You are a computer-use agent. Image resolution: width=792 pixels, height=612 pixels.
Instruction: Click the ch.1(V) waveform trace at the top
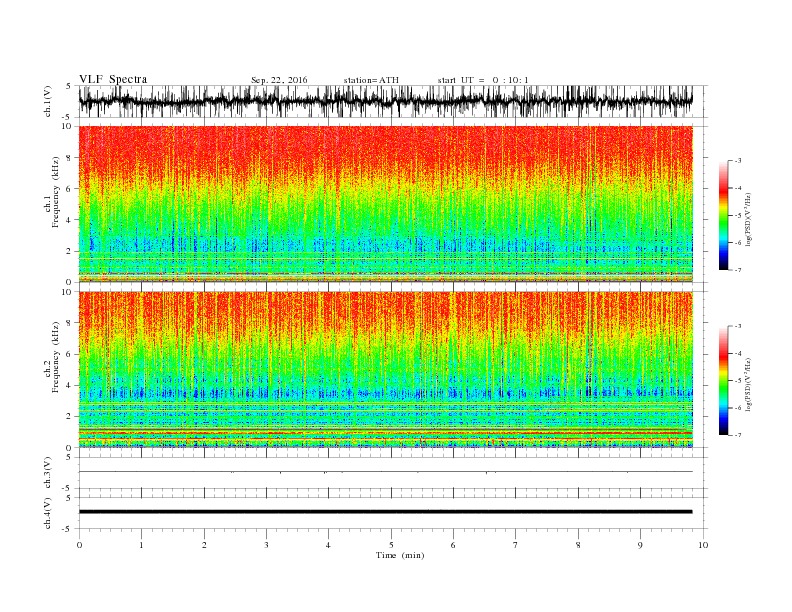[385, 101]
